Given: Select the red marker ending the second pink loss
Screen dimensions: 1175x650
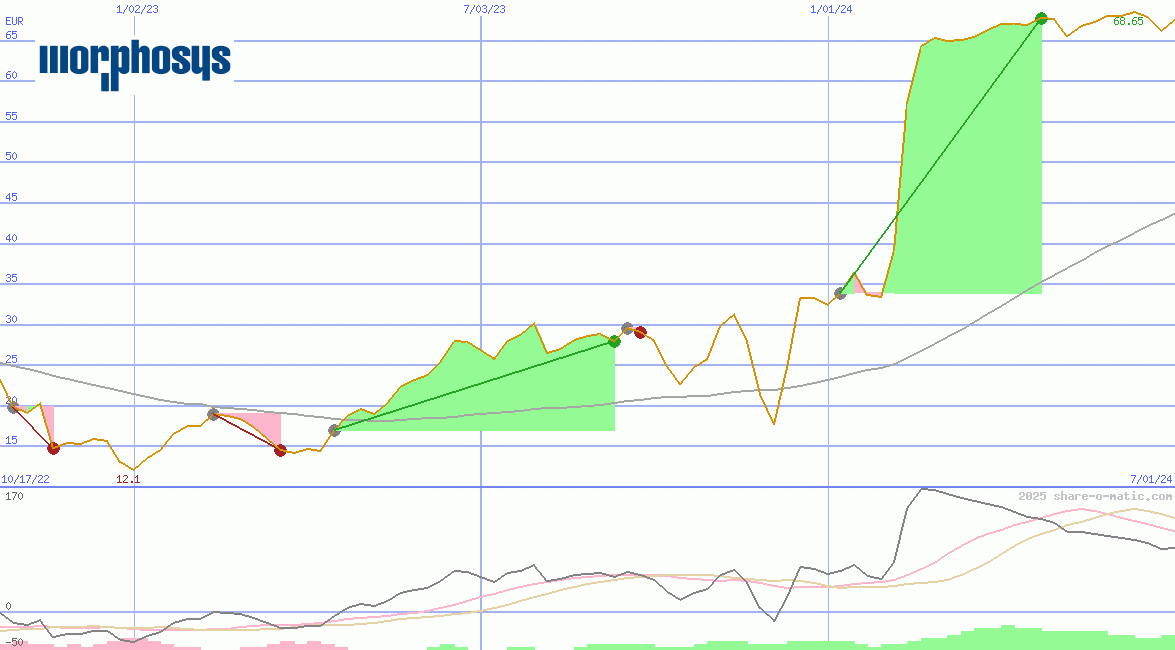Looking at the screenshot, I should [x=280, y=450].
